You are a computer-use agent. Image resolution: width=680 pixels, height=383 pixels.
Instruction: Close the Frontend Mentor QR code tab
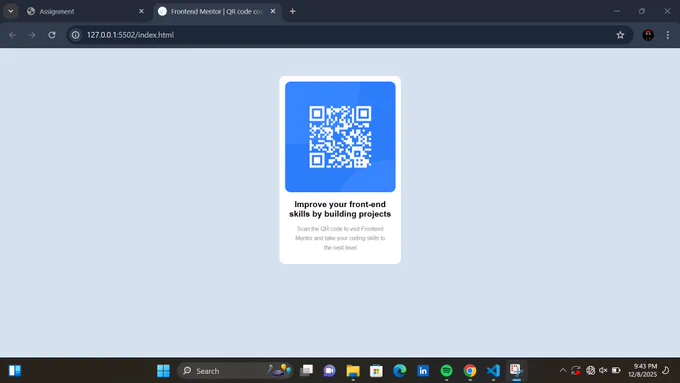point(273,11)
